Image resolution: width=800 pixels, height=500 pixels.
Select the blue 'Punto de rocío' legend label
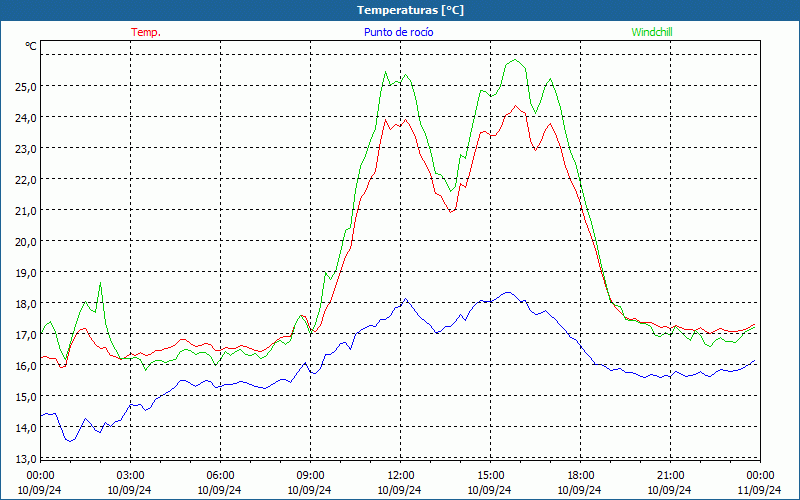tap(398, 32)
